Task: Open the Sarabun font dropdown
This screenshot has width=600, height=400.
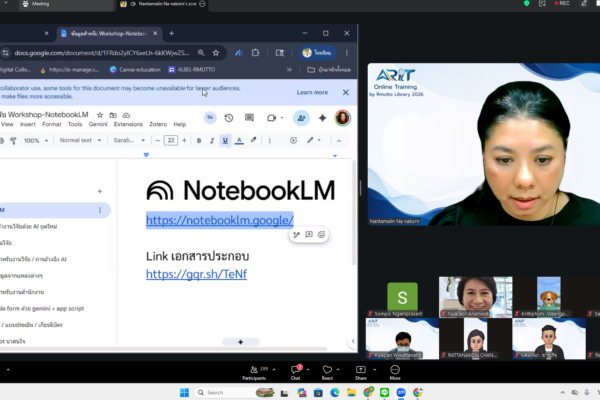Action: pos(129,140)
